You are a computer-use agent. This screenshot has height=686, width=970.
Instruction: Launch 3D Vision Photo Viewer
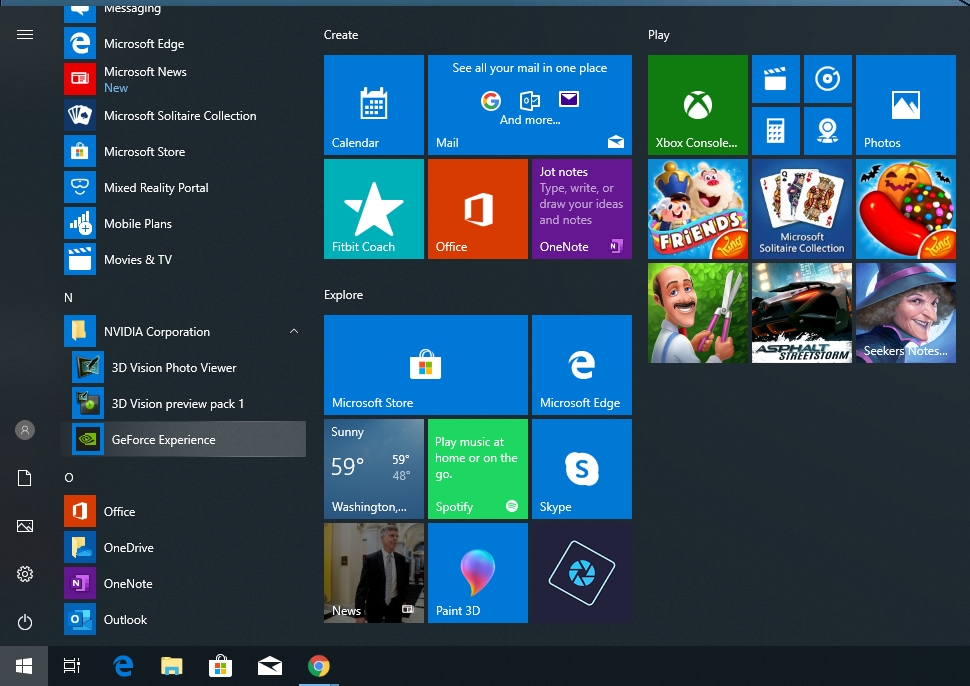tap(184, 367)
